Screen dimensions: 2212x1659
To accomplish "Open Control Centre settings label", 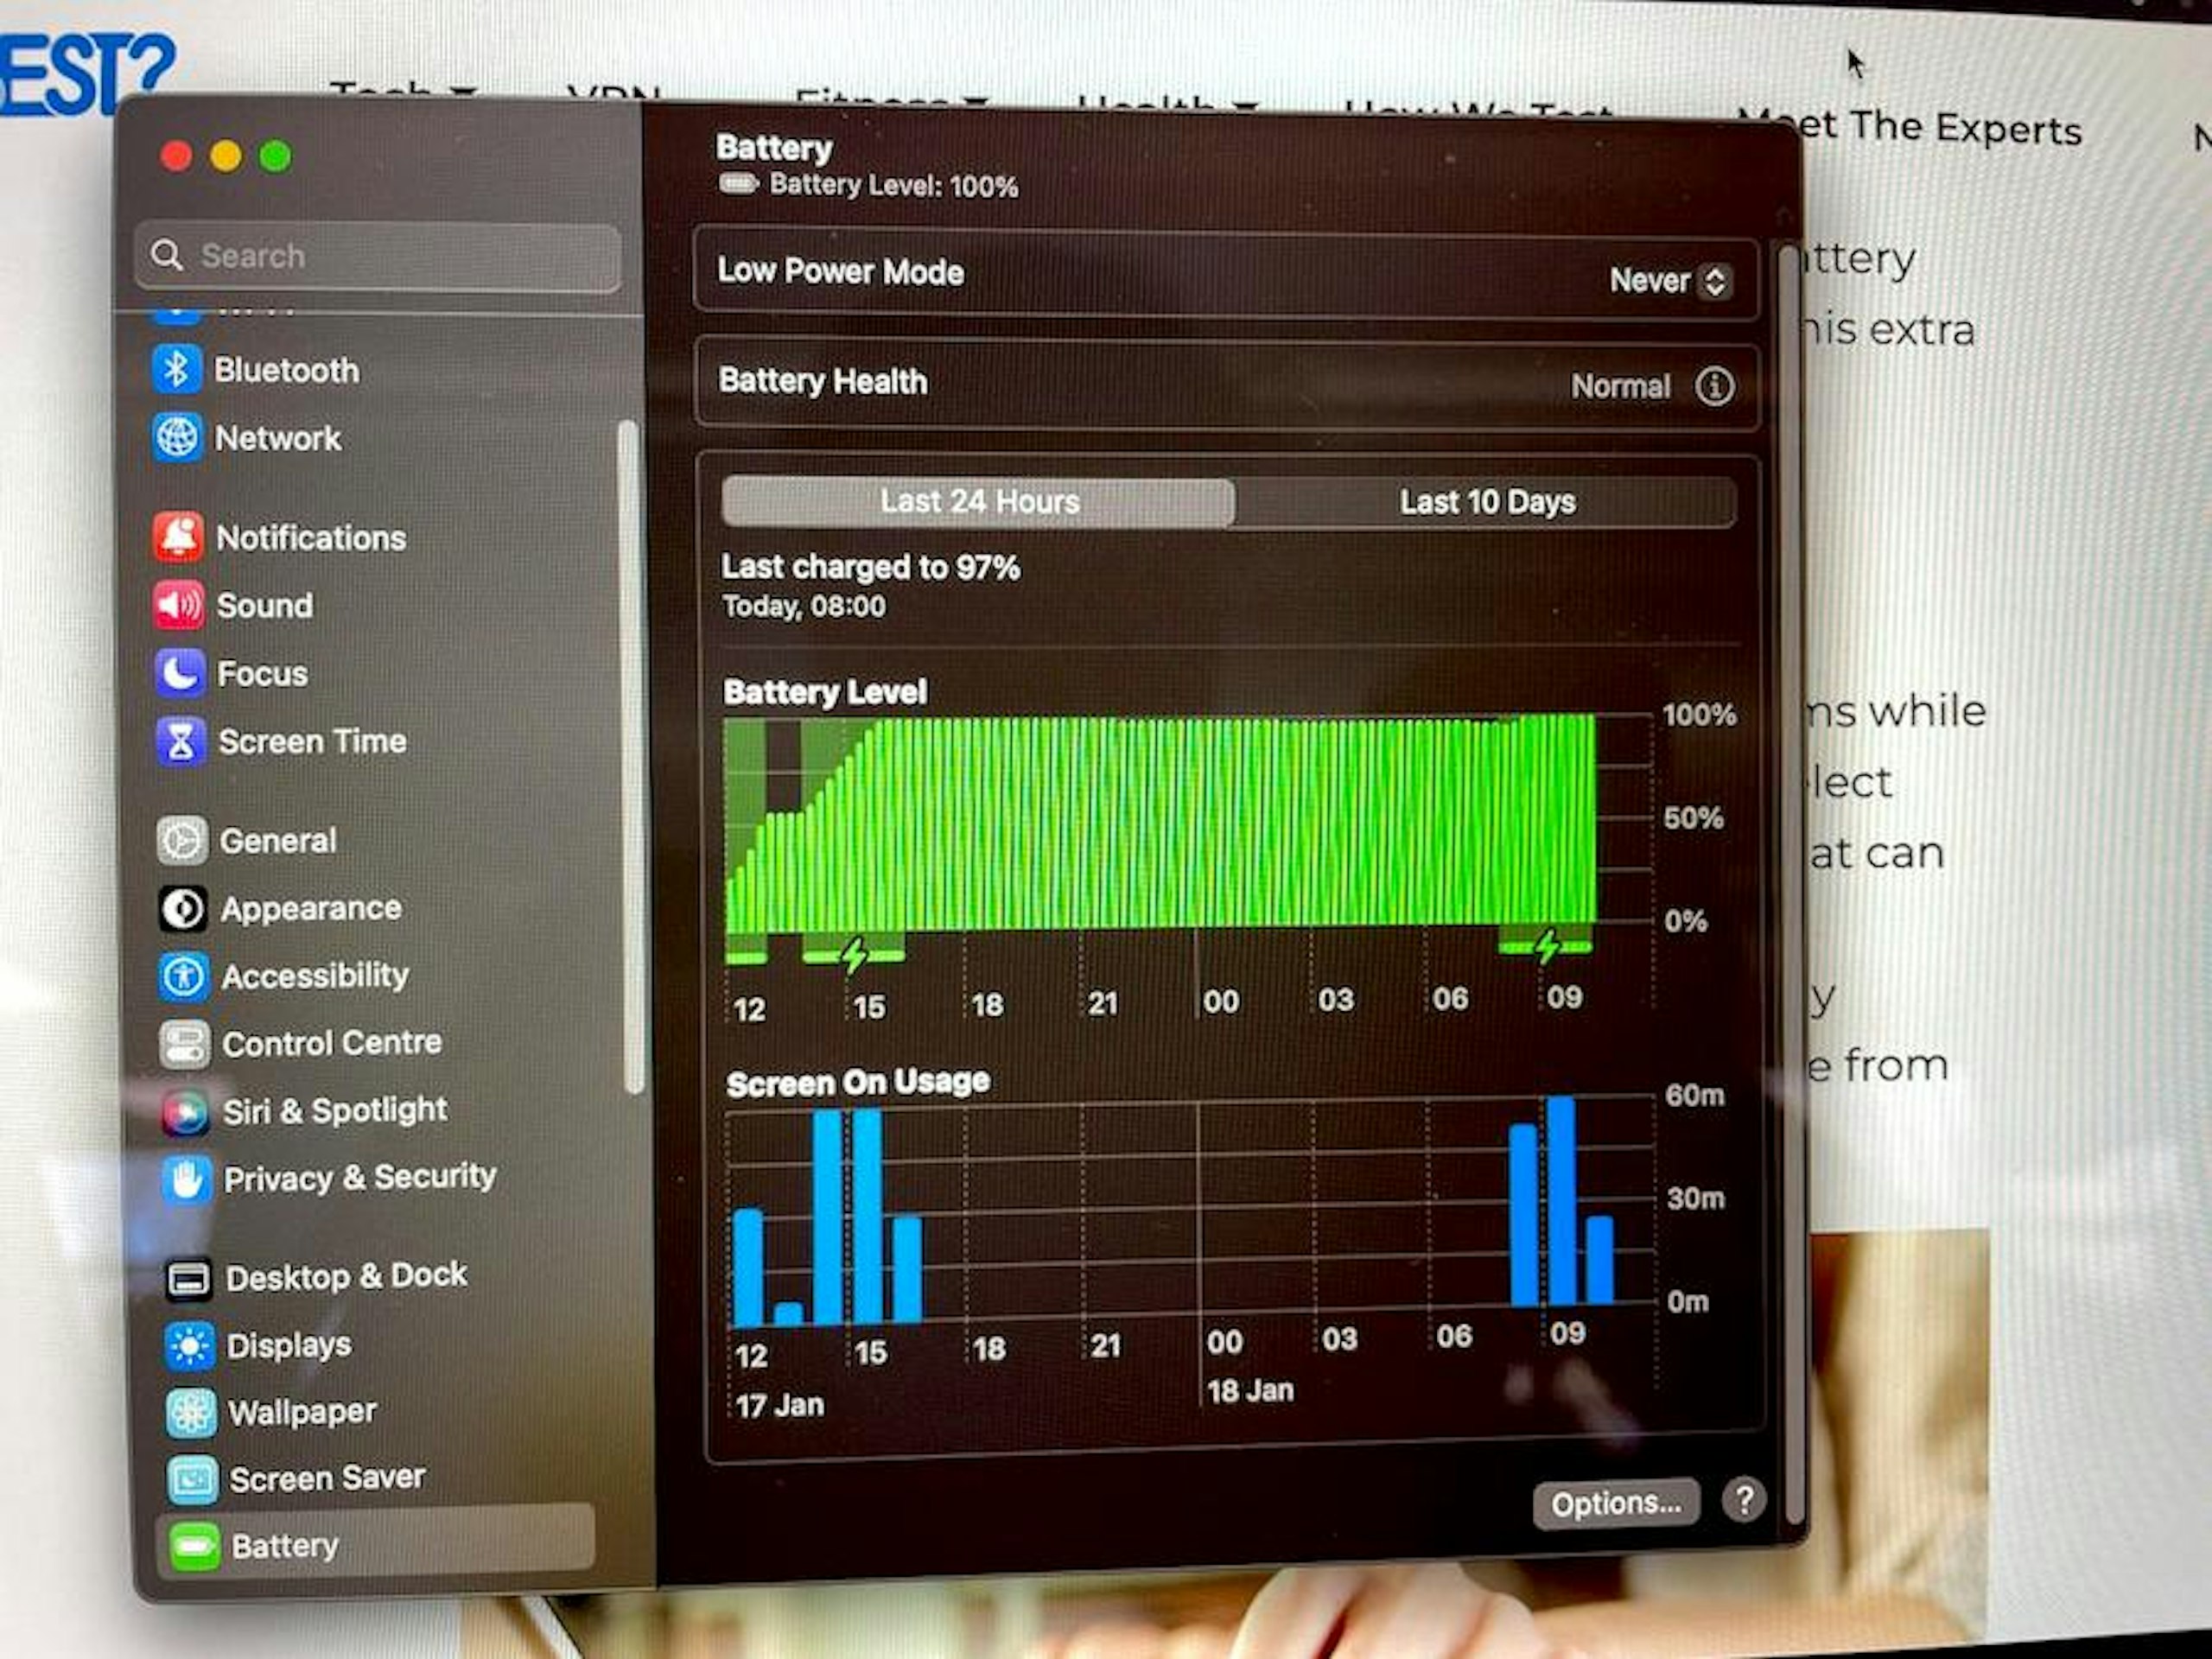I will click(x=332, y=1043).
